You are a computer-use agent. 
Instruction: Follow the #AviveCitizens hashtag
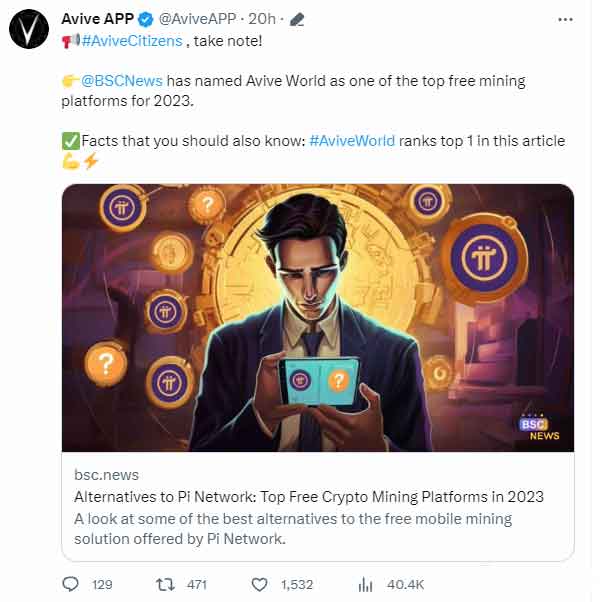pyautogui.click(x=134, y=41)
